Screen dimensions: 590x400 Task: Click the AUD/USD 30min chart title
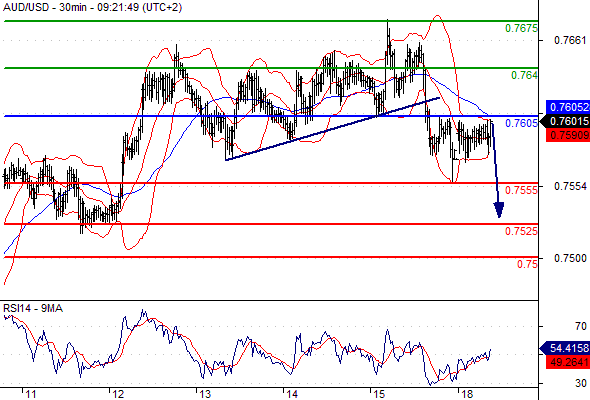[x=92, y=7]
